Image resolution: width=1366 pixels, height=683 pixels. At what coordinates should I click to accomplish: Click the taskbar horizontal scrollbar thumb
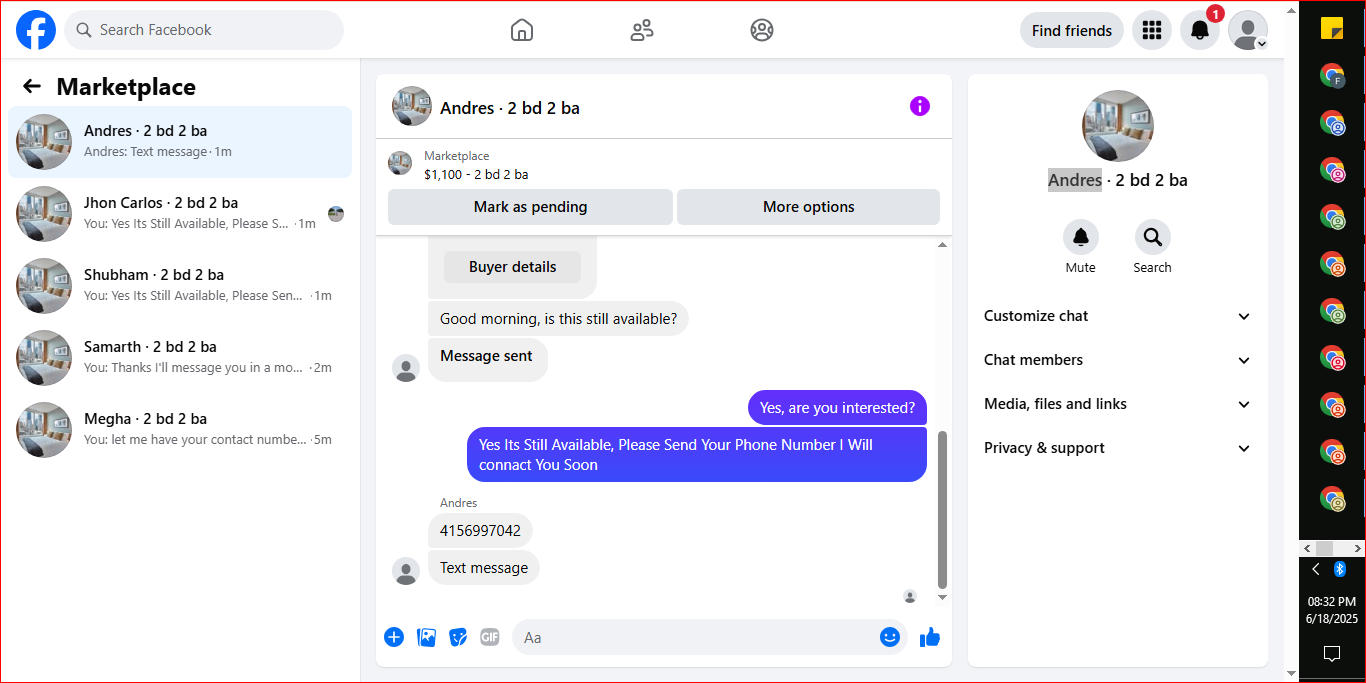(1324, 549)
